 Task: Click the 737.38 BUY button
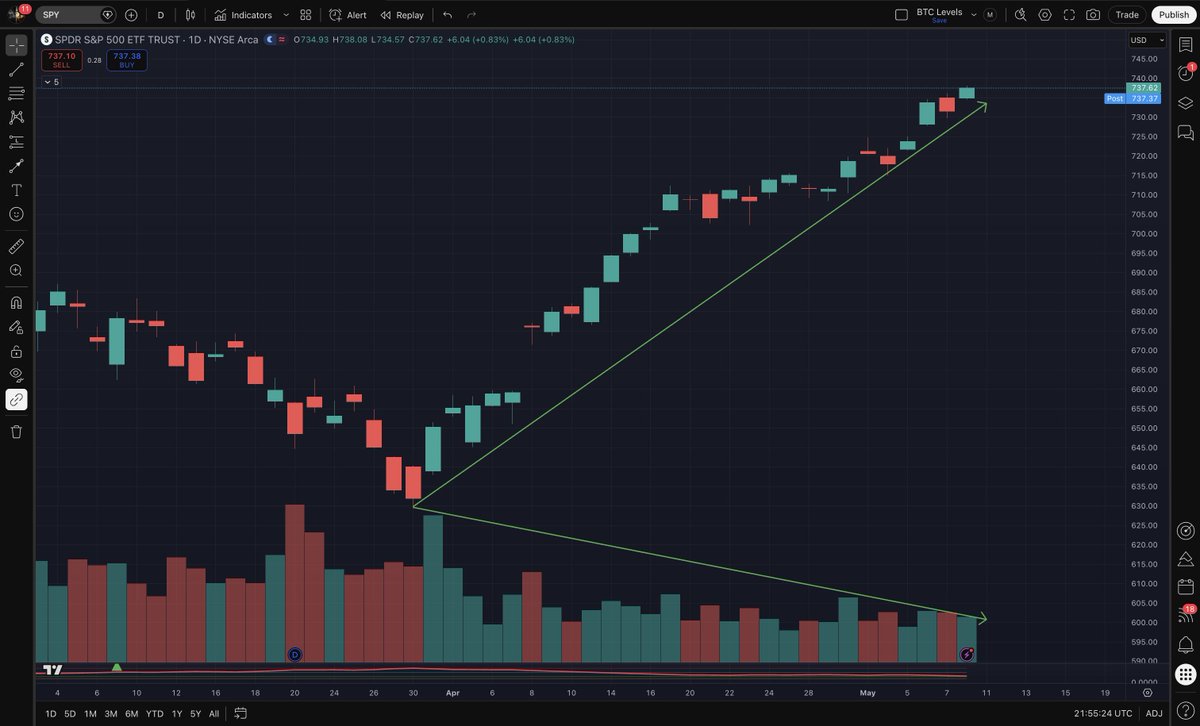pos(127,60)
